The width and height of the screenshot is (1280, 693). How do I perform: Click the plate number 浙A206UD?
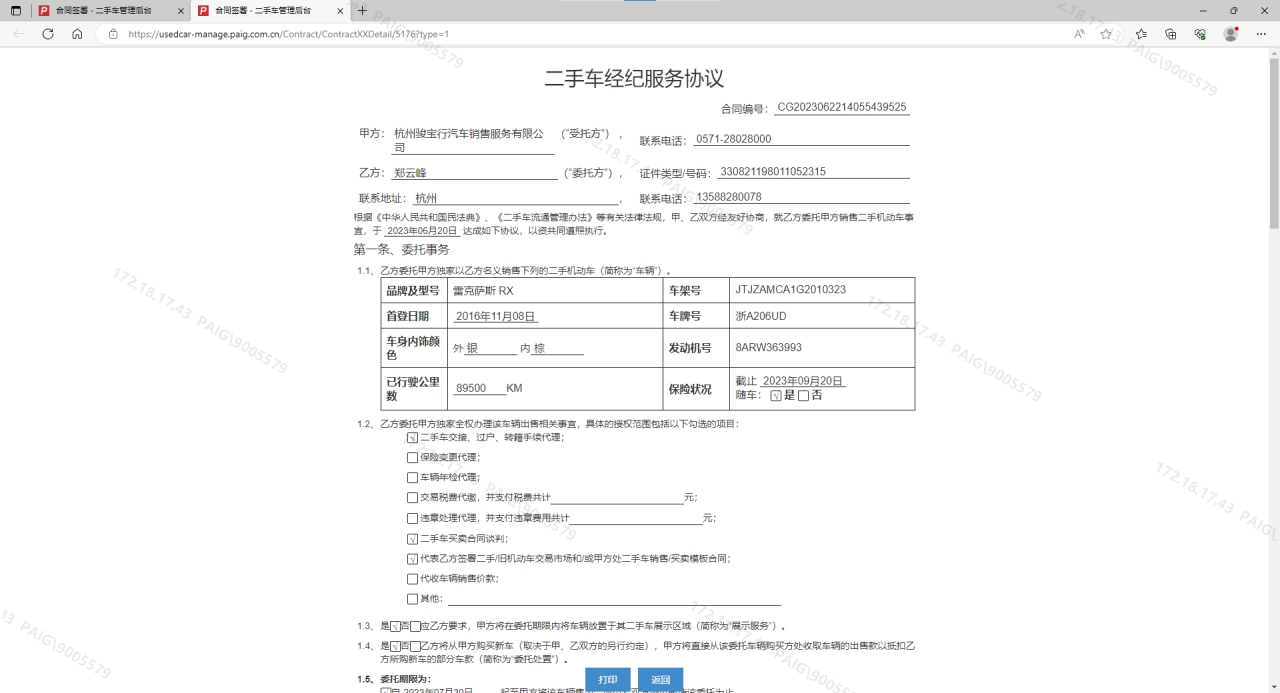click(760, 316)
